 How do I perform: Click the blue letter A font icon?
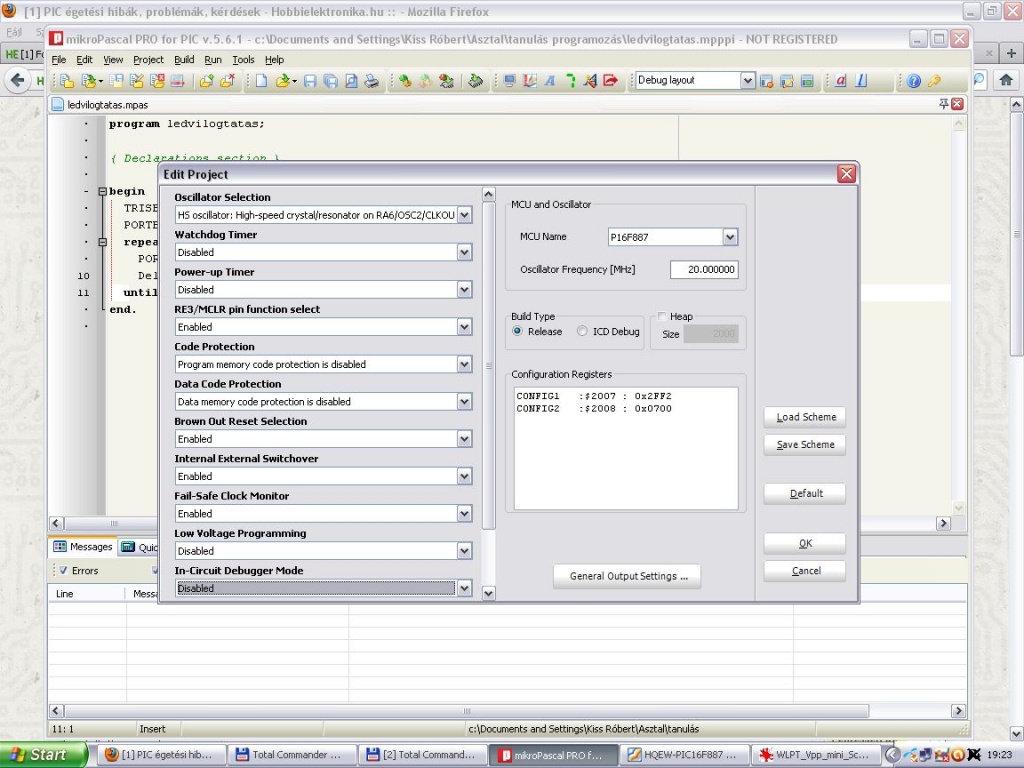click(x=550, y=81)
